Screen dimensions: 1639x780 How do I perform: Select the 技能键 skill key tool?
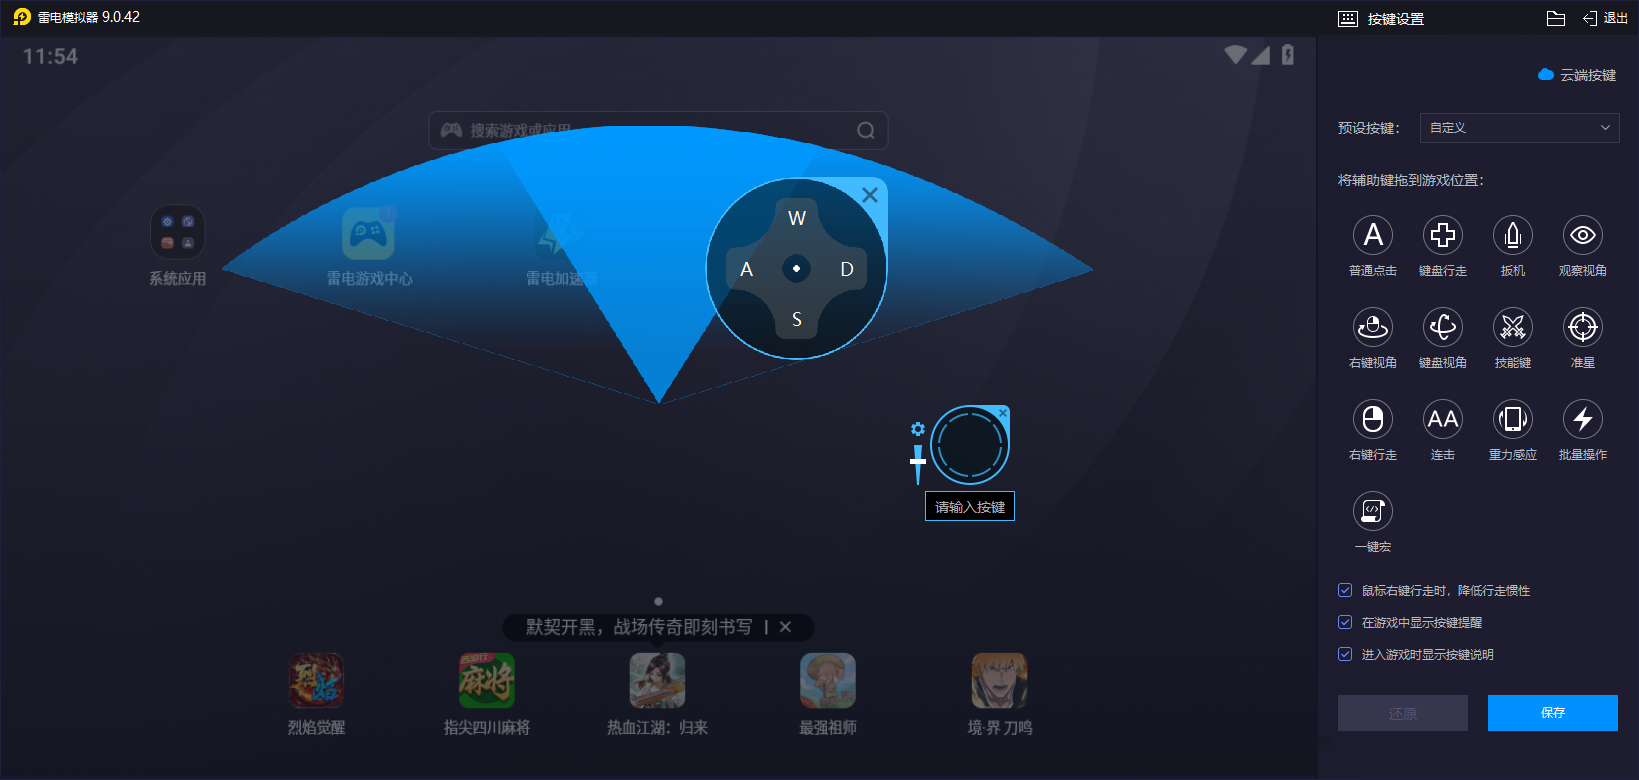(1513, 327)
